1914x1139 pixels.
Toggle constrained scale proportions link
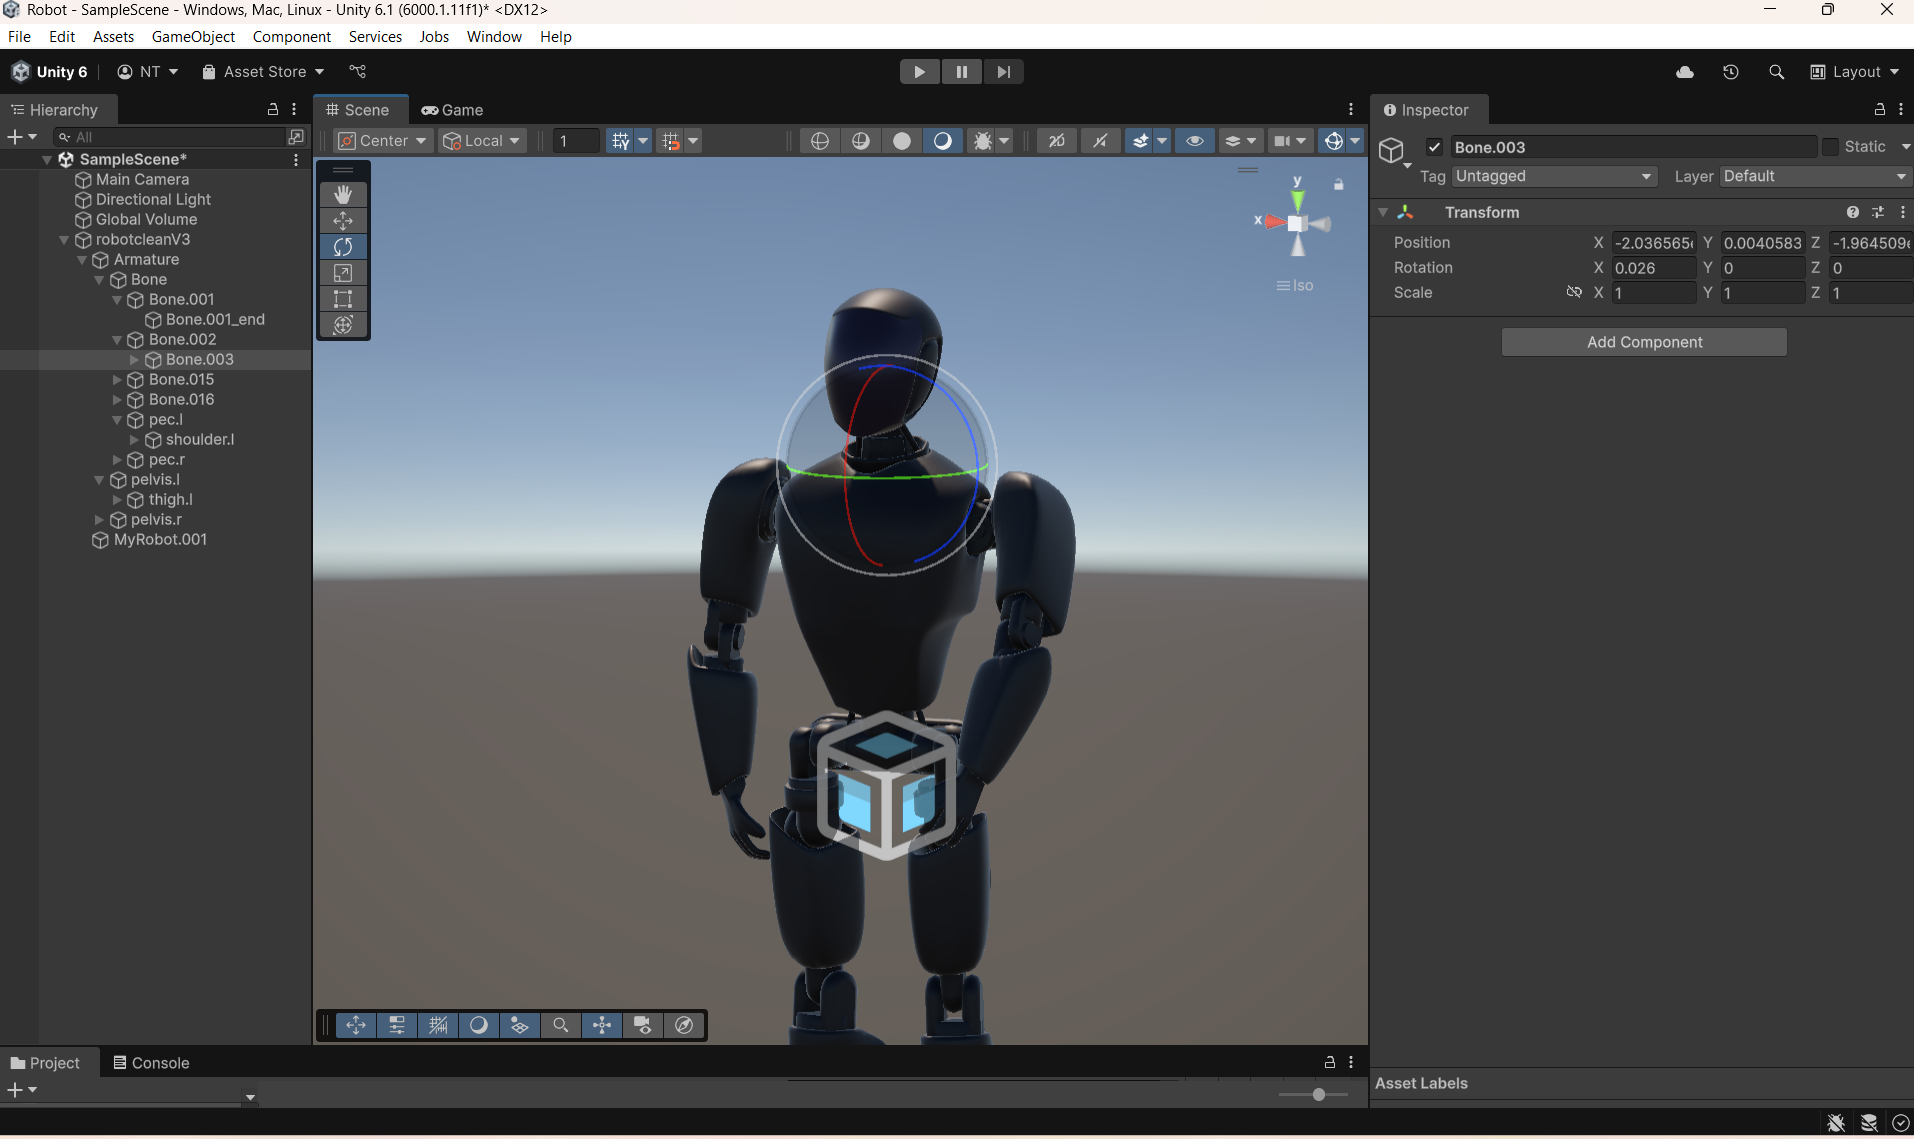[x=1574, y=292]
